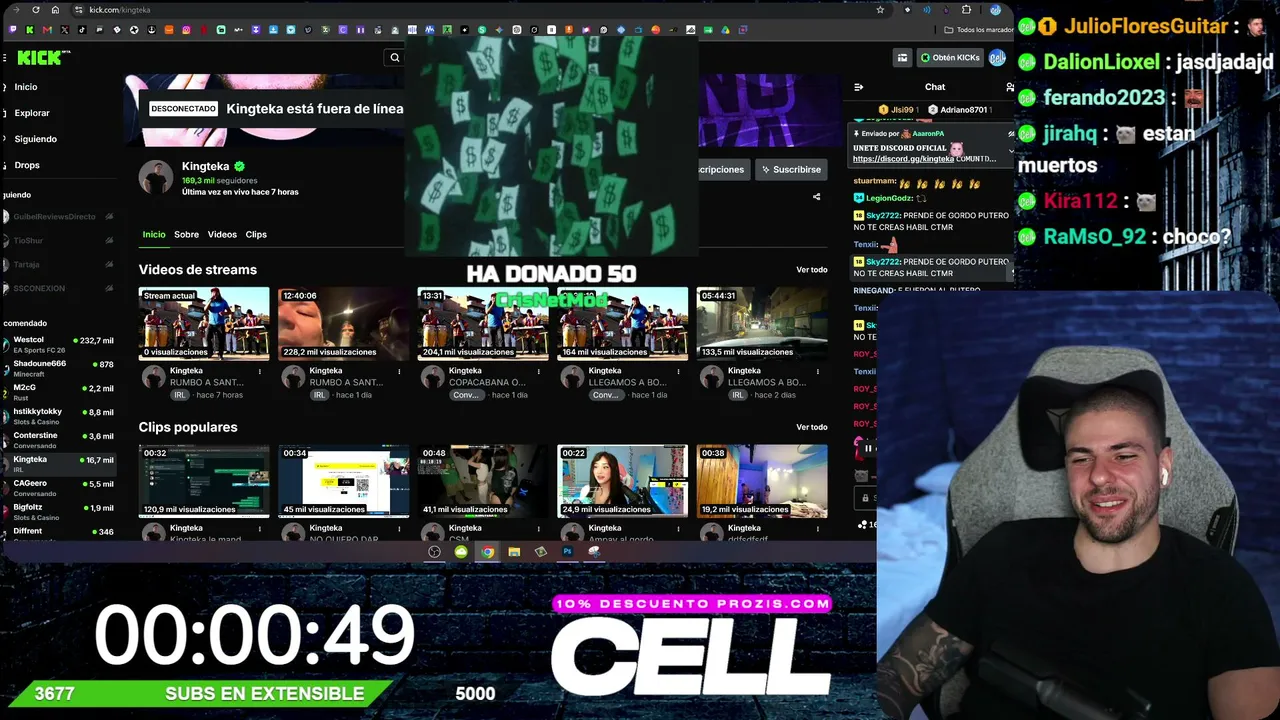
Task: Open Ver todo for Videos de streams
Action: tap(811, 270)
